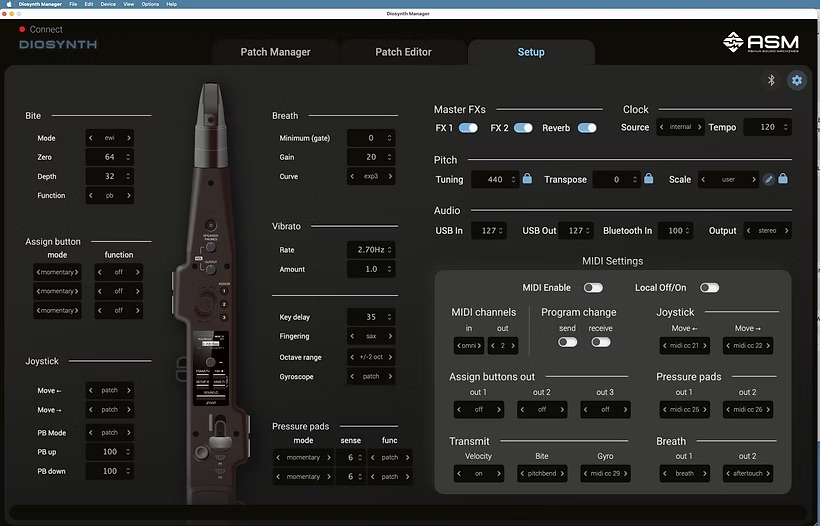This screenshot has width=820, height=526.
Task: Click next arrow on Bite Mode selector
Action: click(128, 138)
